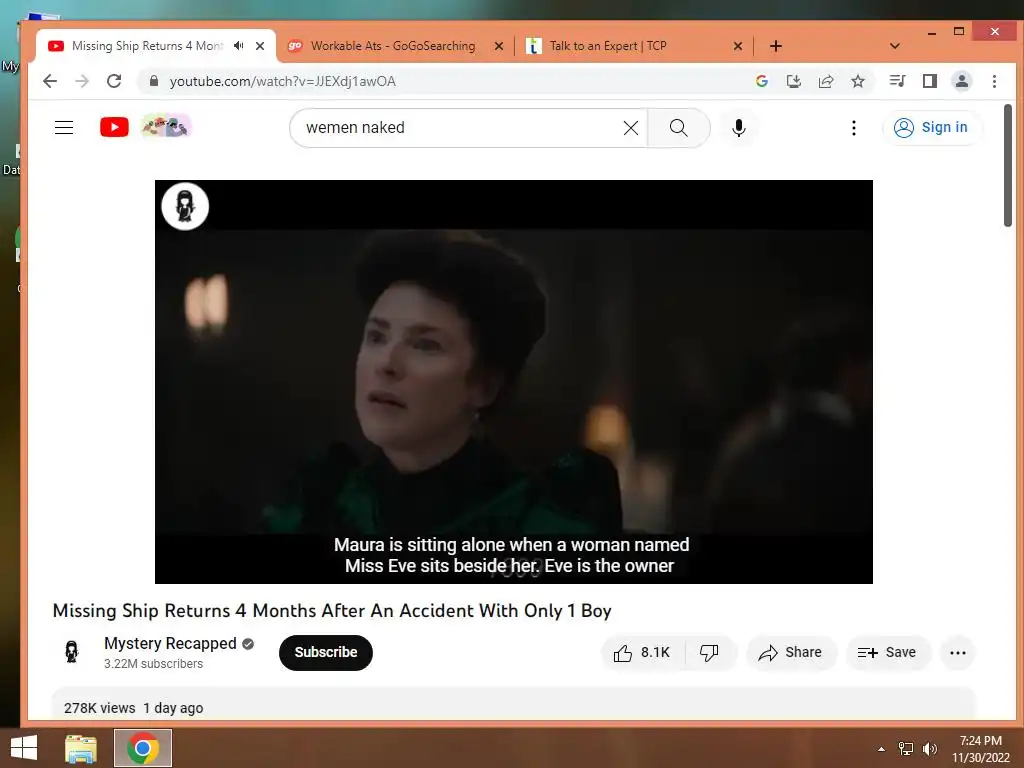Clear the search box with the X

pyautogui.click(x=631, y=128)
